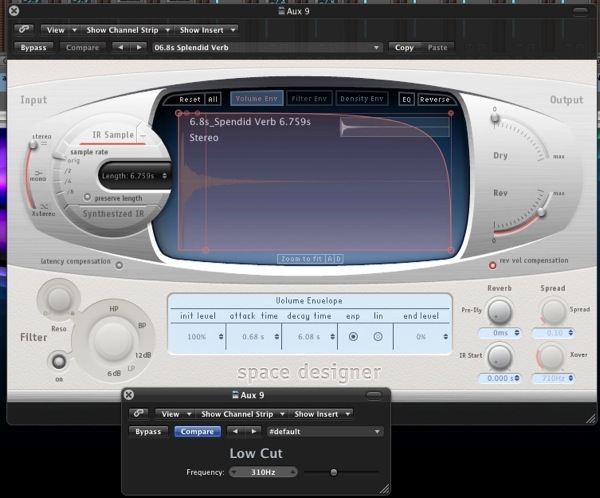Open Show Insert dropdown in Space Designer
The image size is (600, 498).
(x=207, y=30)
